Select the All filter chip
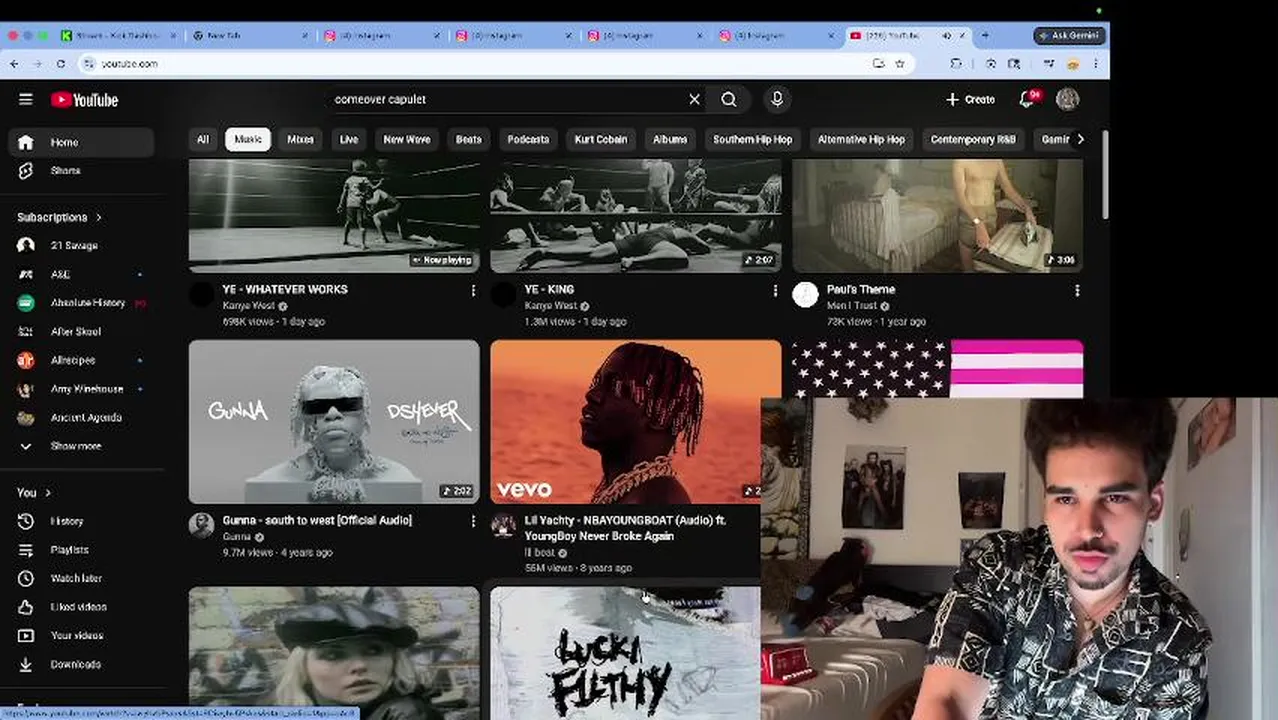1278x720 pixels. point(203,139)
